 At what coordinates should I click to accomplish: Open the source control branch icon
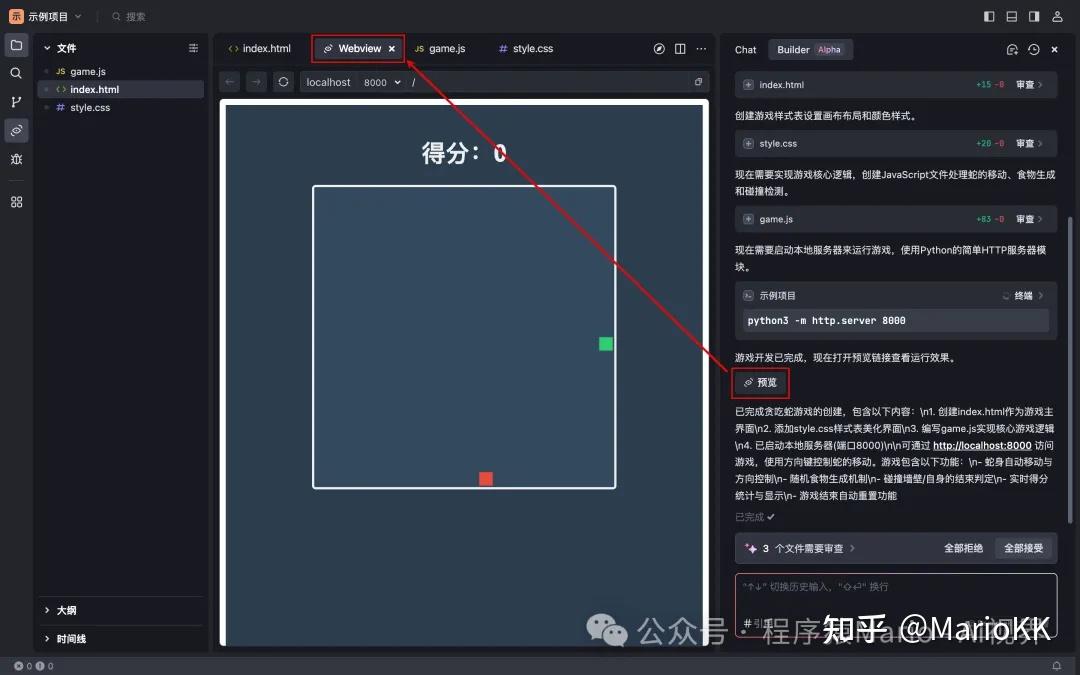[15, 101]
